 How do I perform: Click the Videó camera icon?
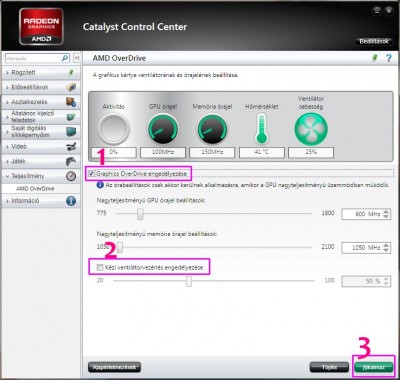[x=71, y=147]
